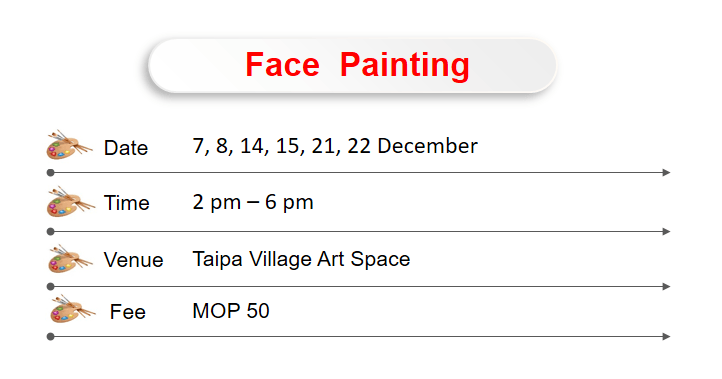
Task: Select the December dates text
Action: 335,146
